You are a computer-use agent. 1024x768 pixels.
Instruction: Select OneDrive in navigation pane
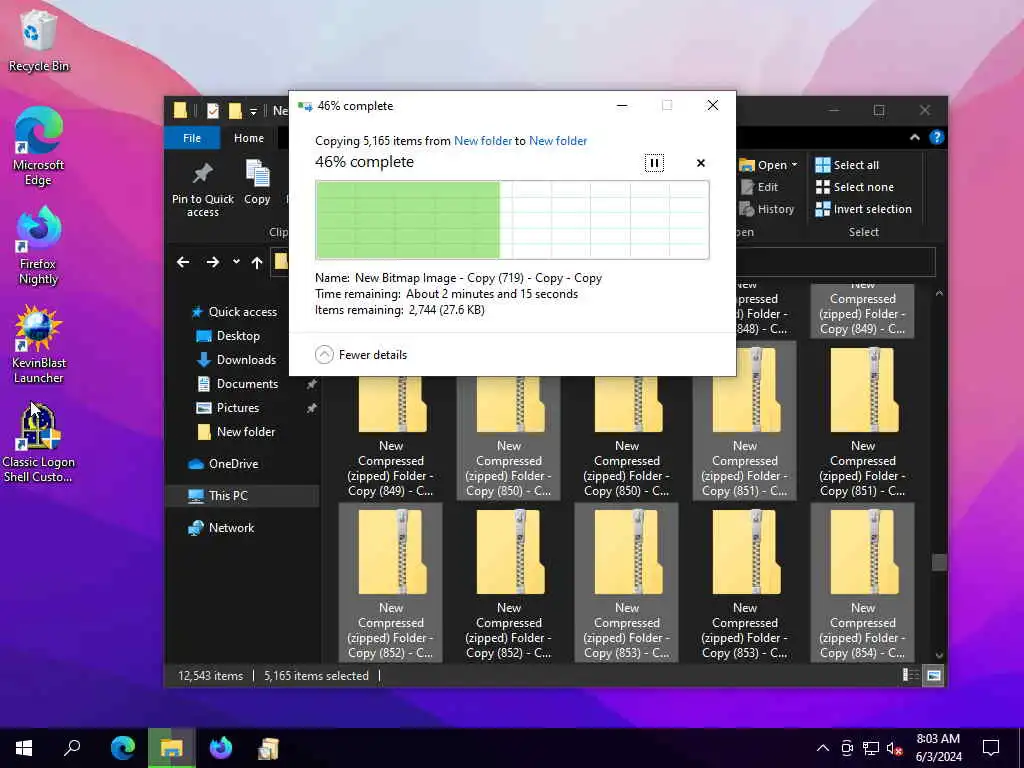tap(223, 464)
